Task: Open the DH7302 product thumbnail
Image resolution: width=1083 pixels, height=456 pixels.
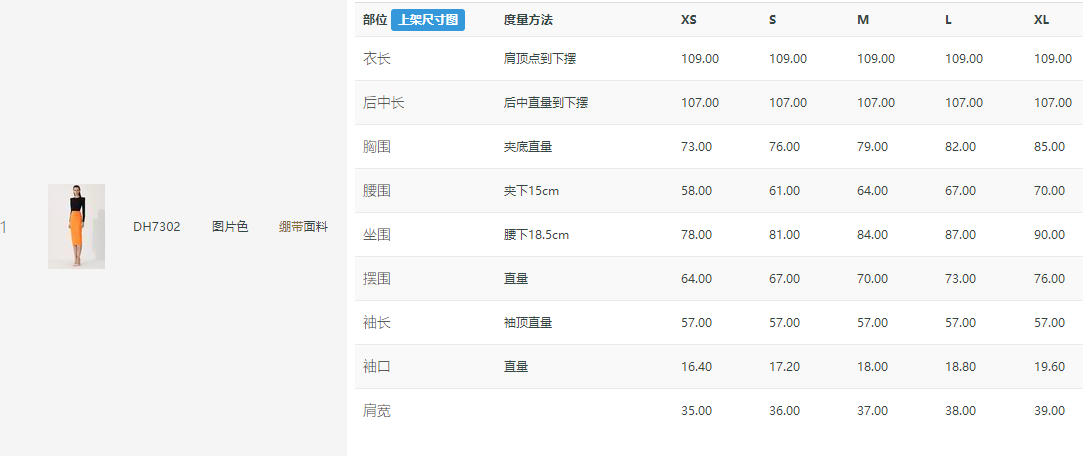Action: point(76,226)
